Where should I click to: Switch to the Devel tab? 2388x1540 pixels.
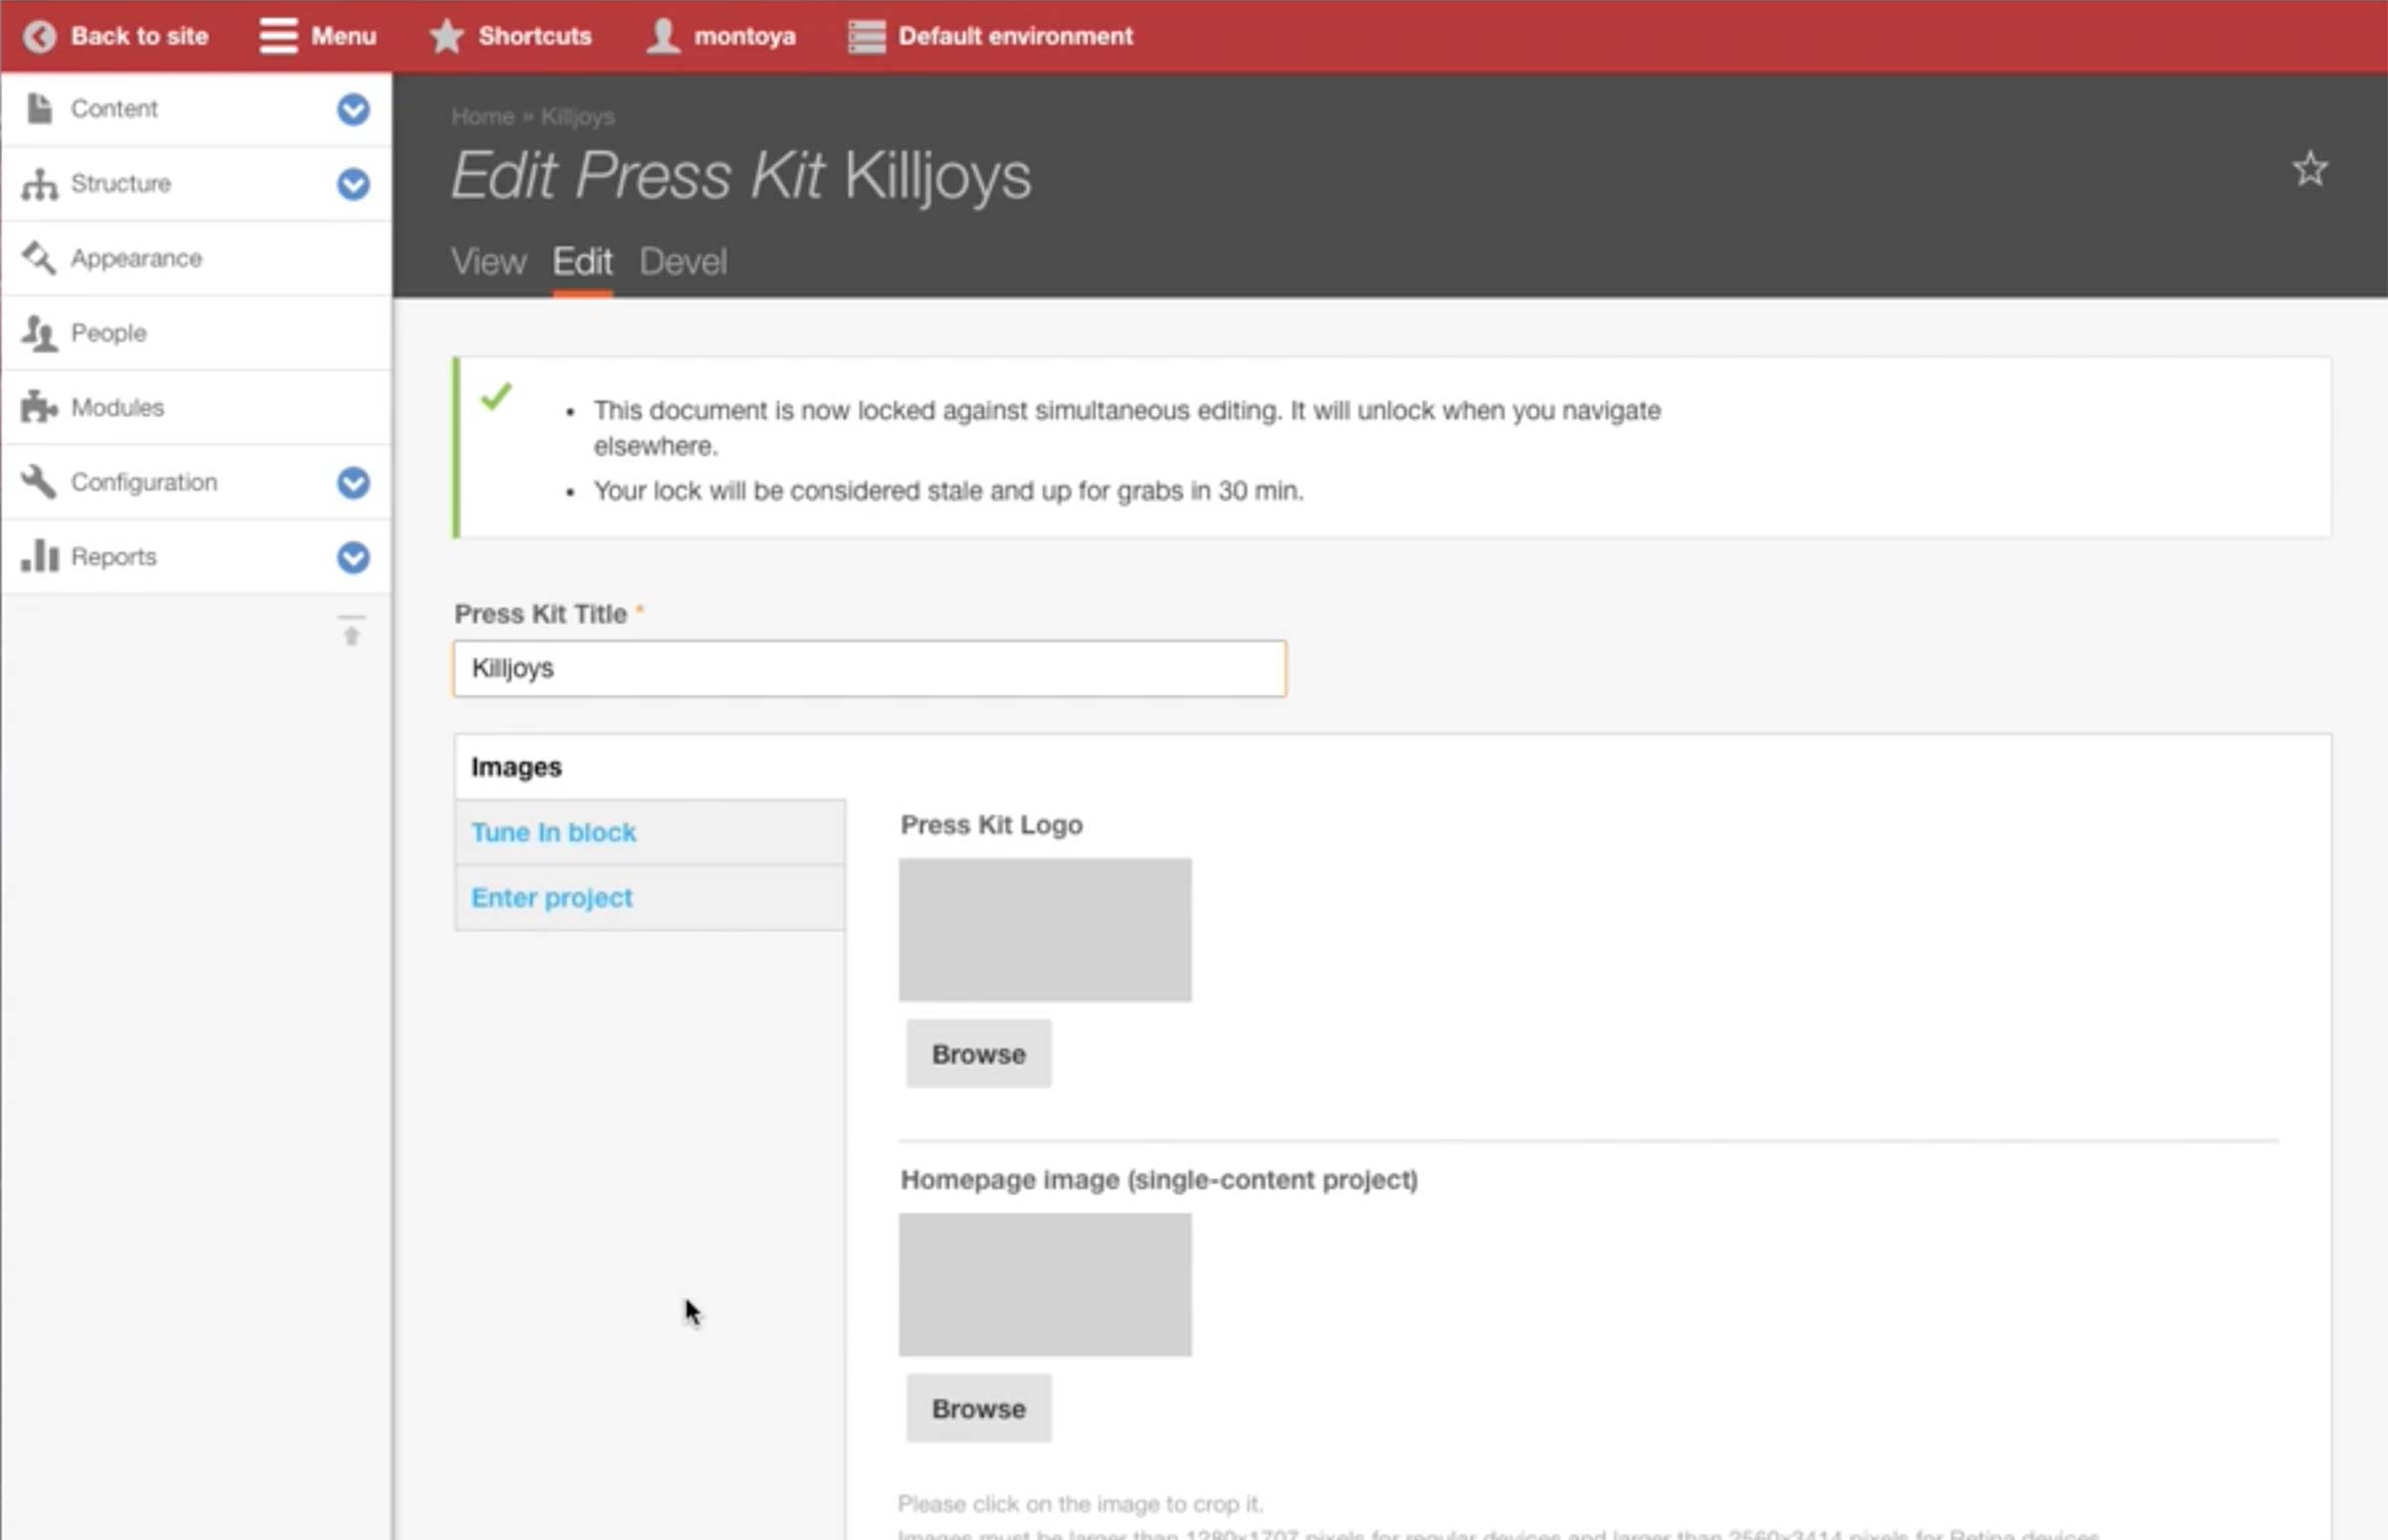point(683,262)
